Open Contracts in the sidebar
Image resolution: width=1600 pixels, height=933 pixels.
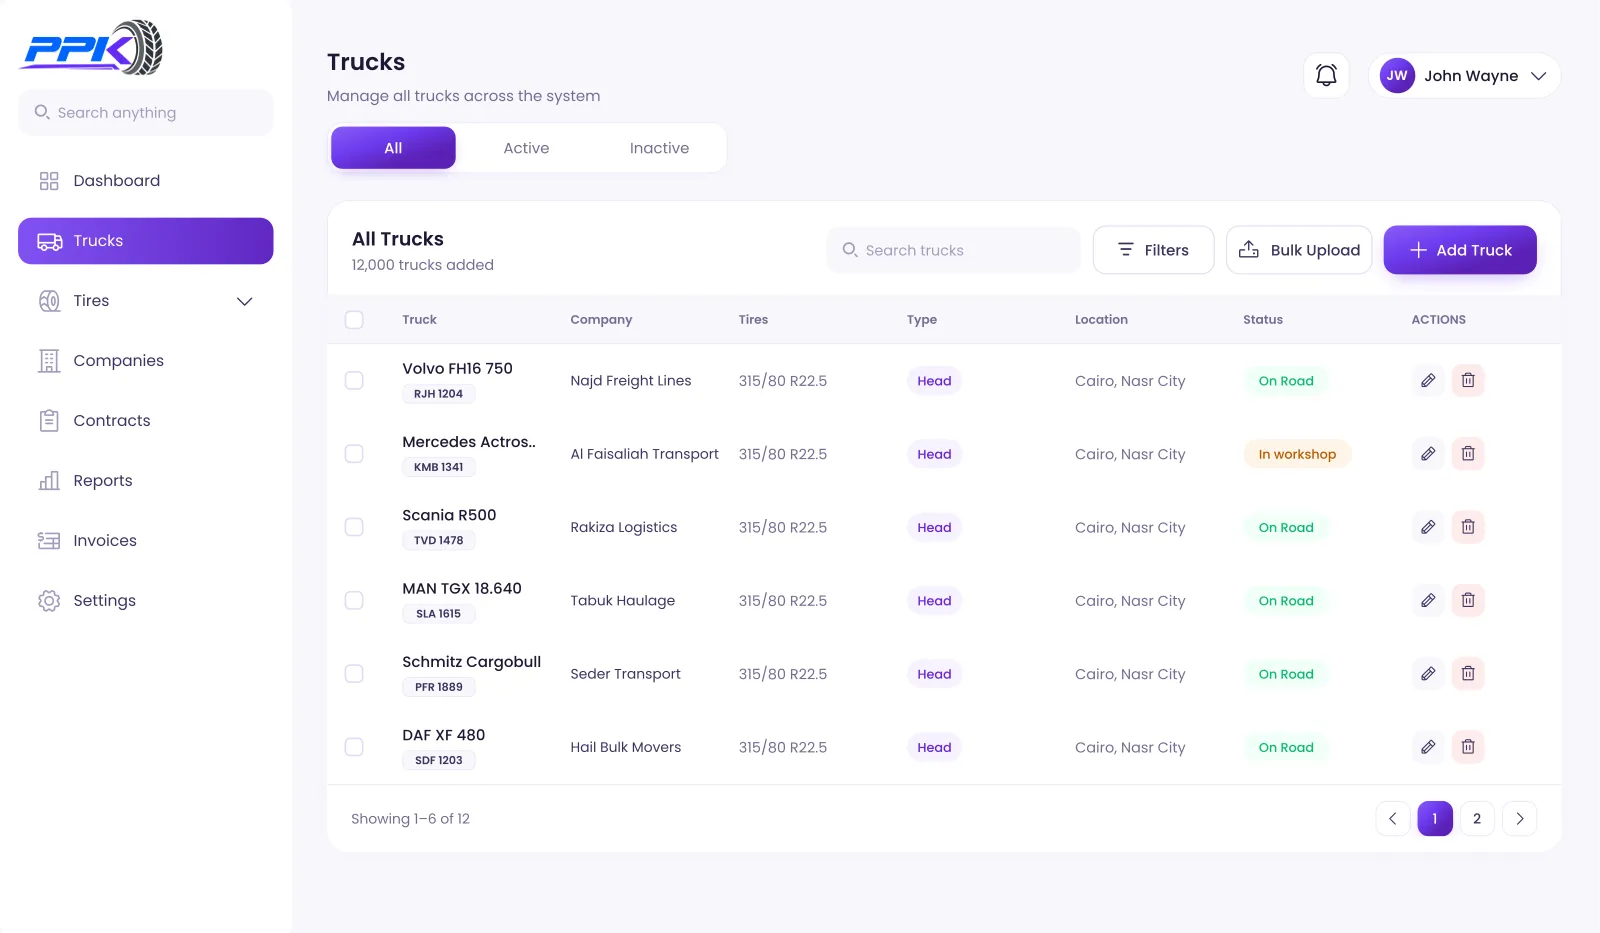coord(145,421)
